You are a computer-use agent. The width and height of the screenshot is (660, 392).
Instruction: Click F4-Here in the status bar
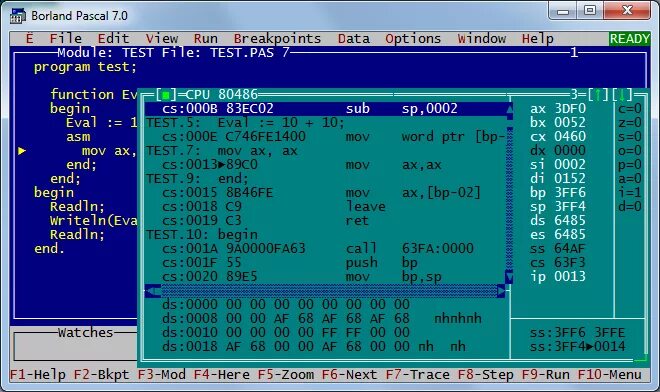pos(222,375)
